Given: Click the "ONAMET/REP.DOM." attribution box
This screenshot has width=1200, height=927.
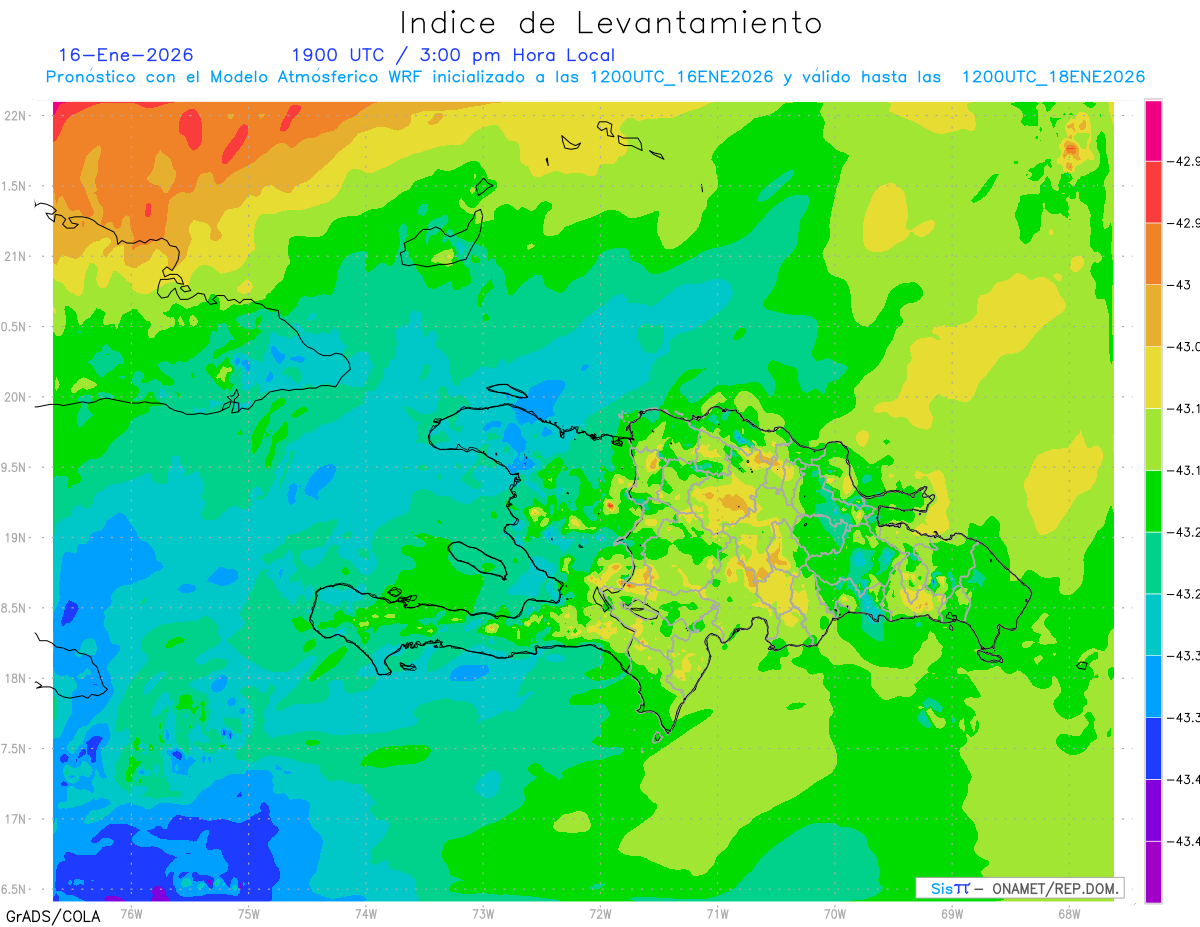Looking at the screenshot, I should click(x=1019, y=888).
